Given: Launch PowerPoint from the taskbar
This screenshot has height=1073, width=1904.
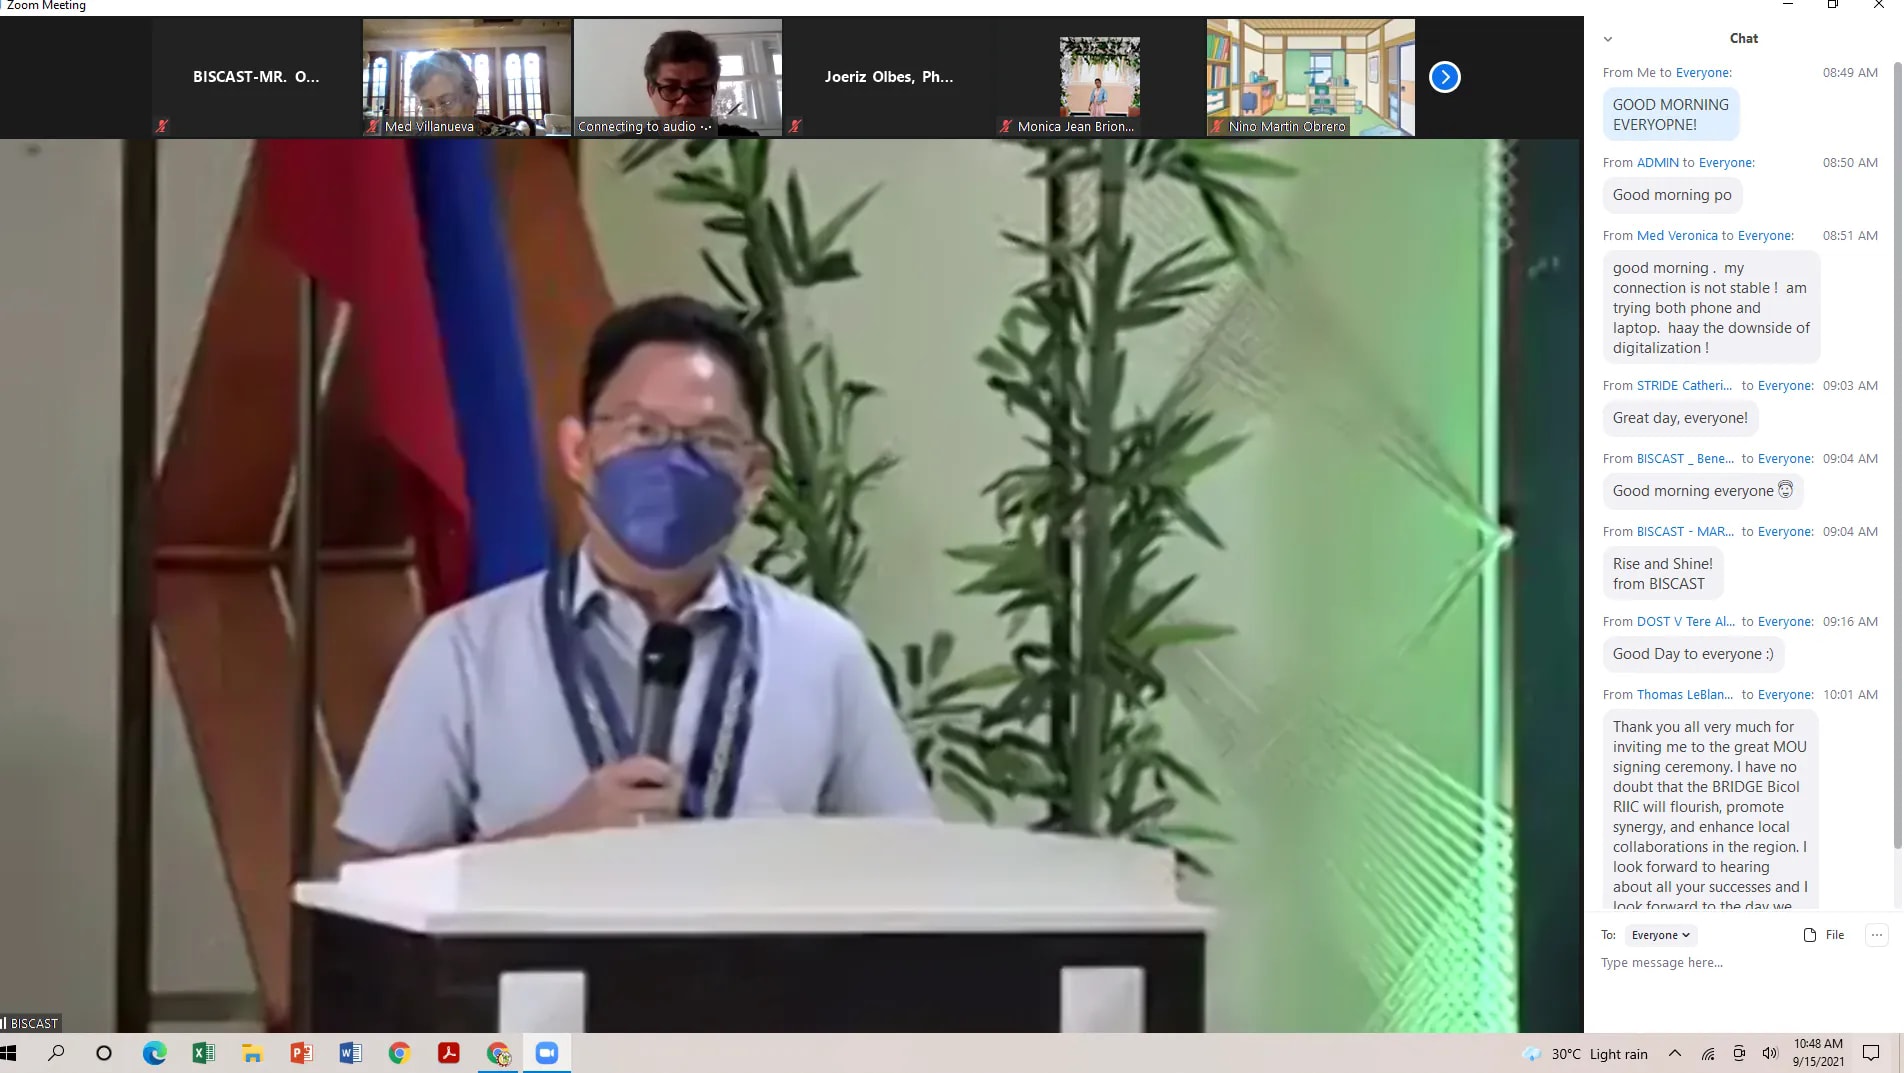Looking at the screenshot, I should (301, 1053).
